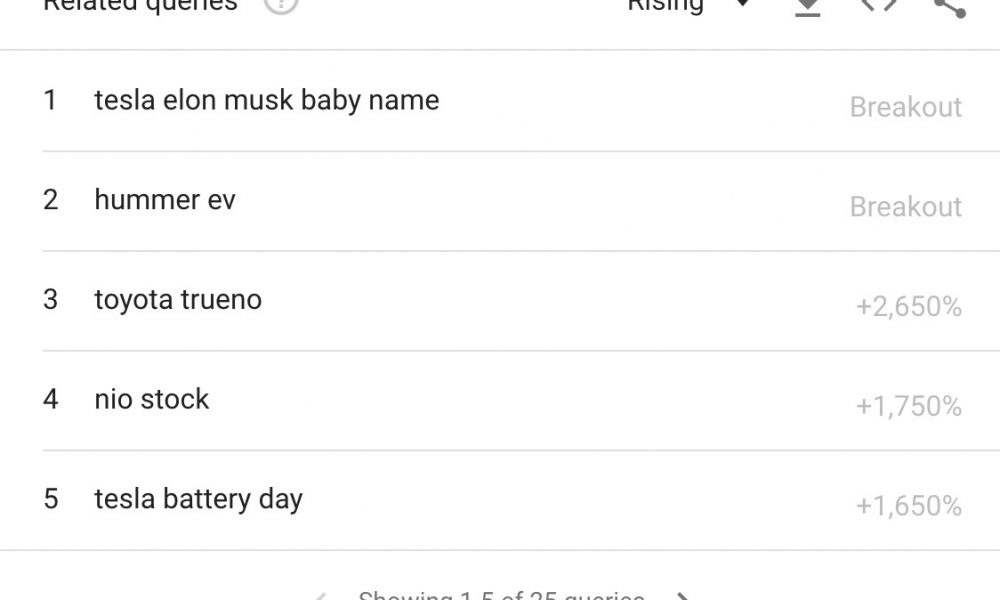
Task: Click the Related queries heading
Action: click(140, 5)
